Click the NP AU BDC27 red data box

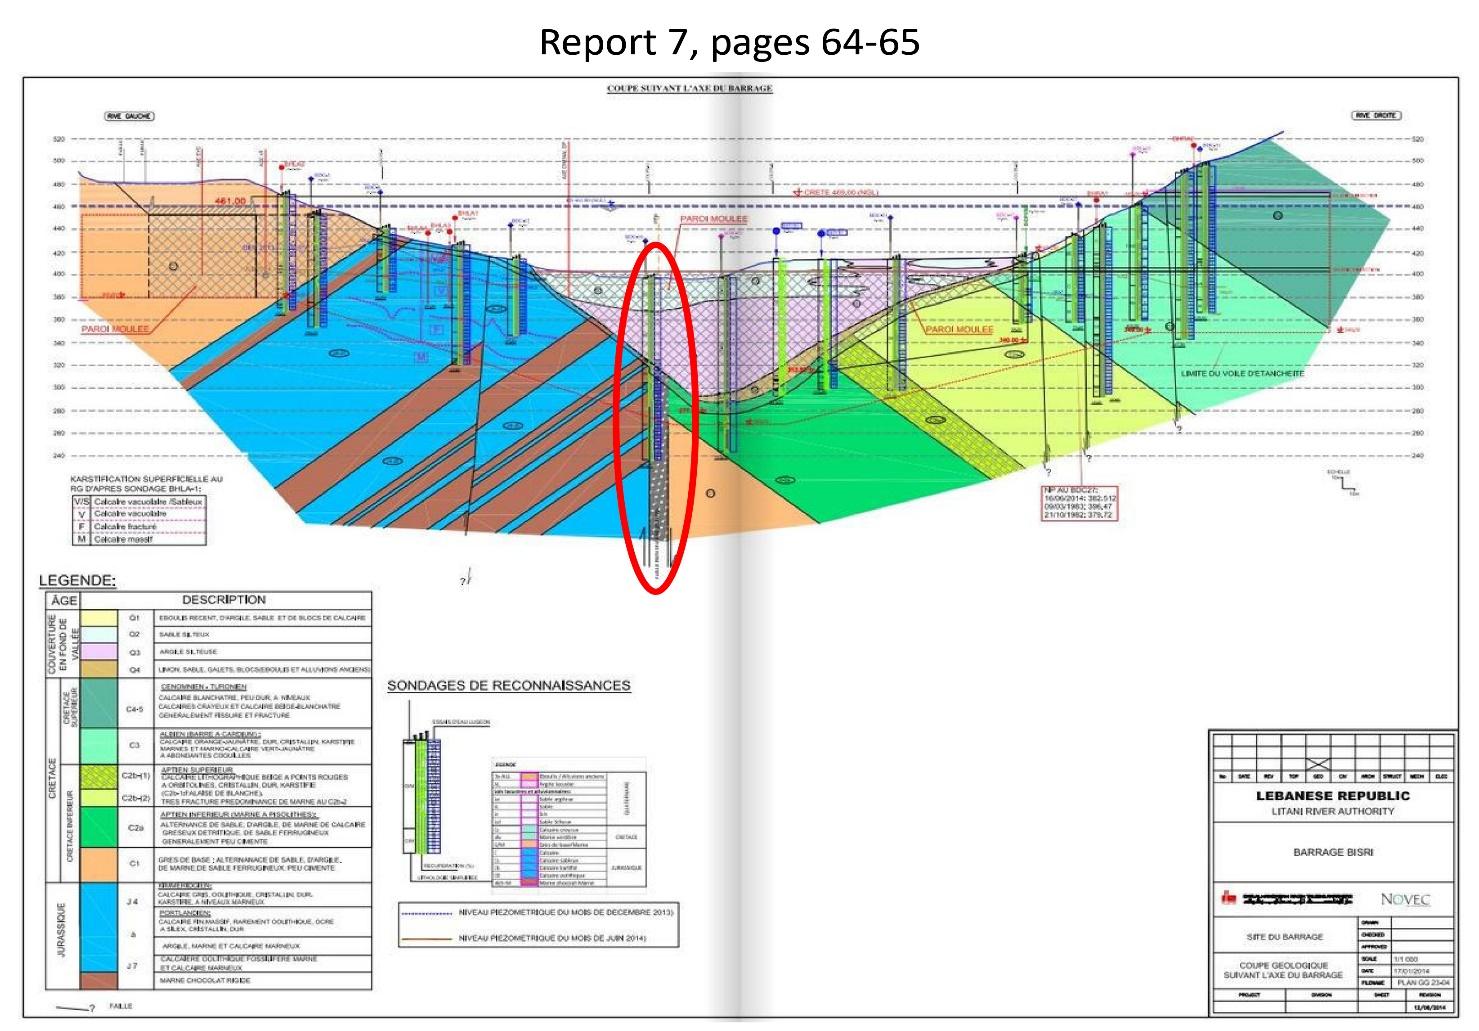coord(1080,503)
